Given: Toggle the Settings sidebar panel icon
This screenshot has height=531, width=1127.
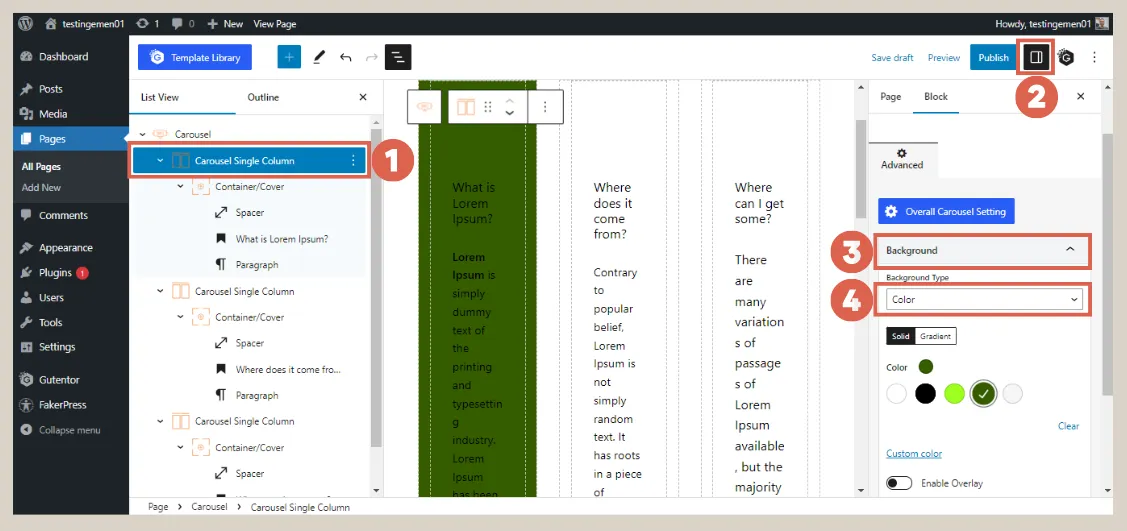Looking at the screenshot, I should coord(1036,57).
